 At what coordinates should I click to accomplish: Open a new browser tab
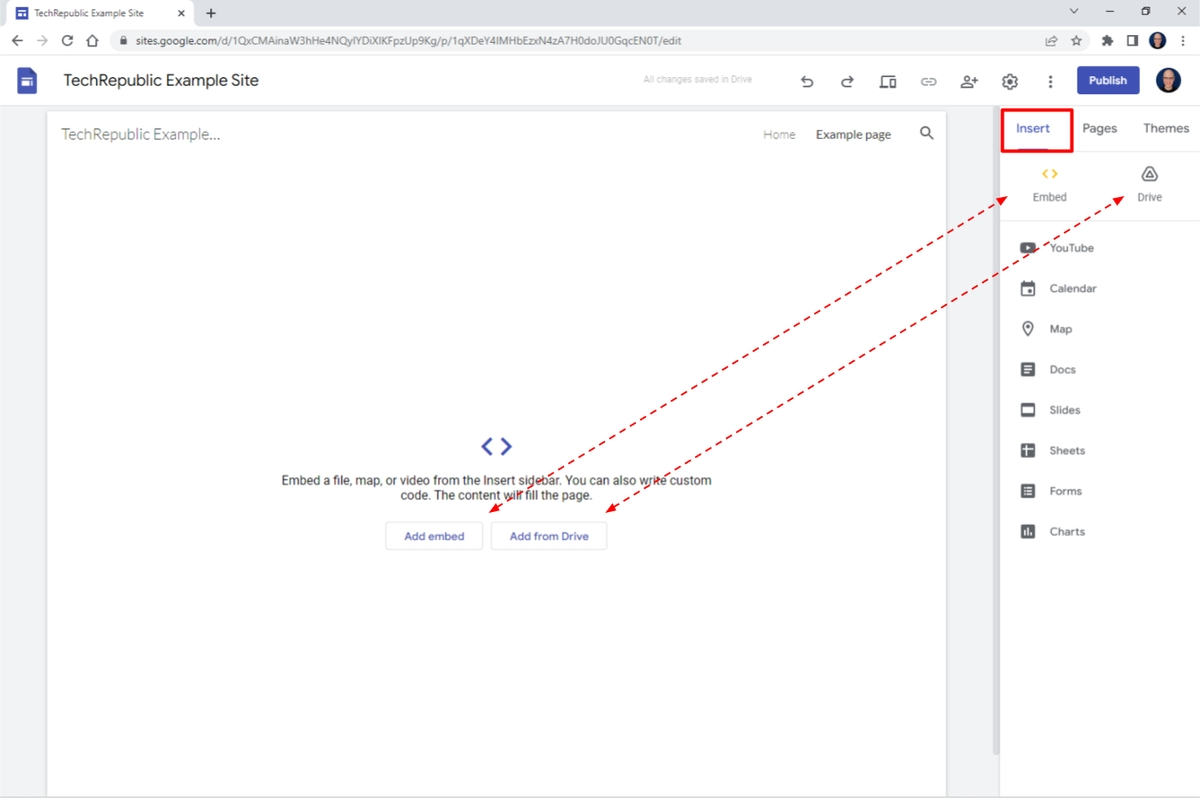coord(211,13)
